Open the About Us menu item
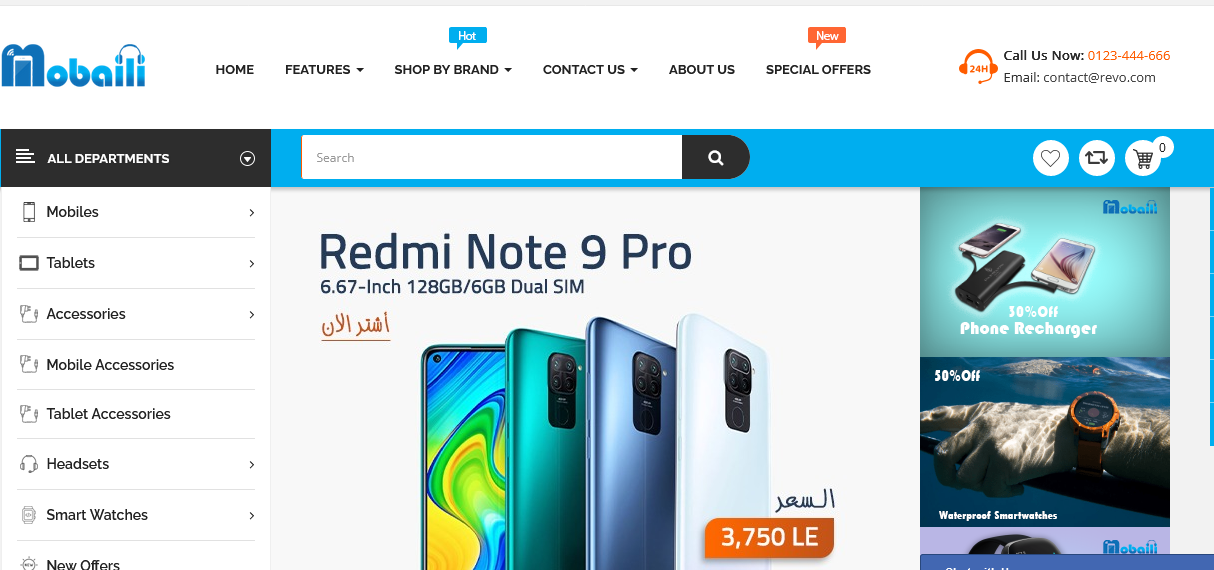Image resolution: width=1214 pixels, height=570 pixels. [702, 70]
